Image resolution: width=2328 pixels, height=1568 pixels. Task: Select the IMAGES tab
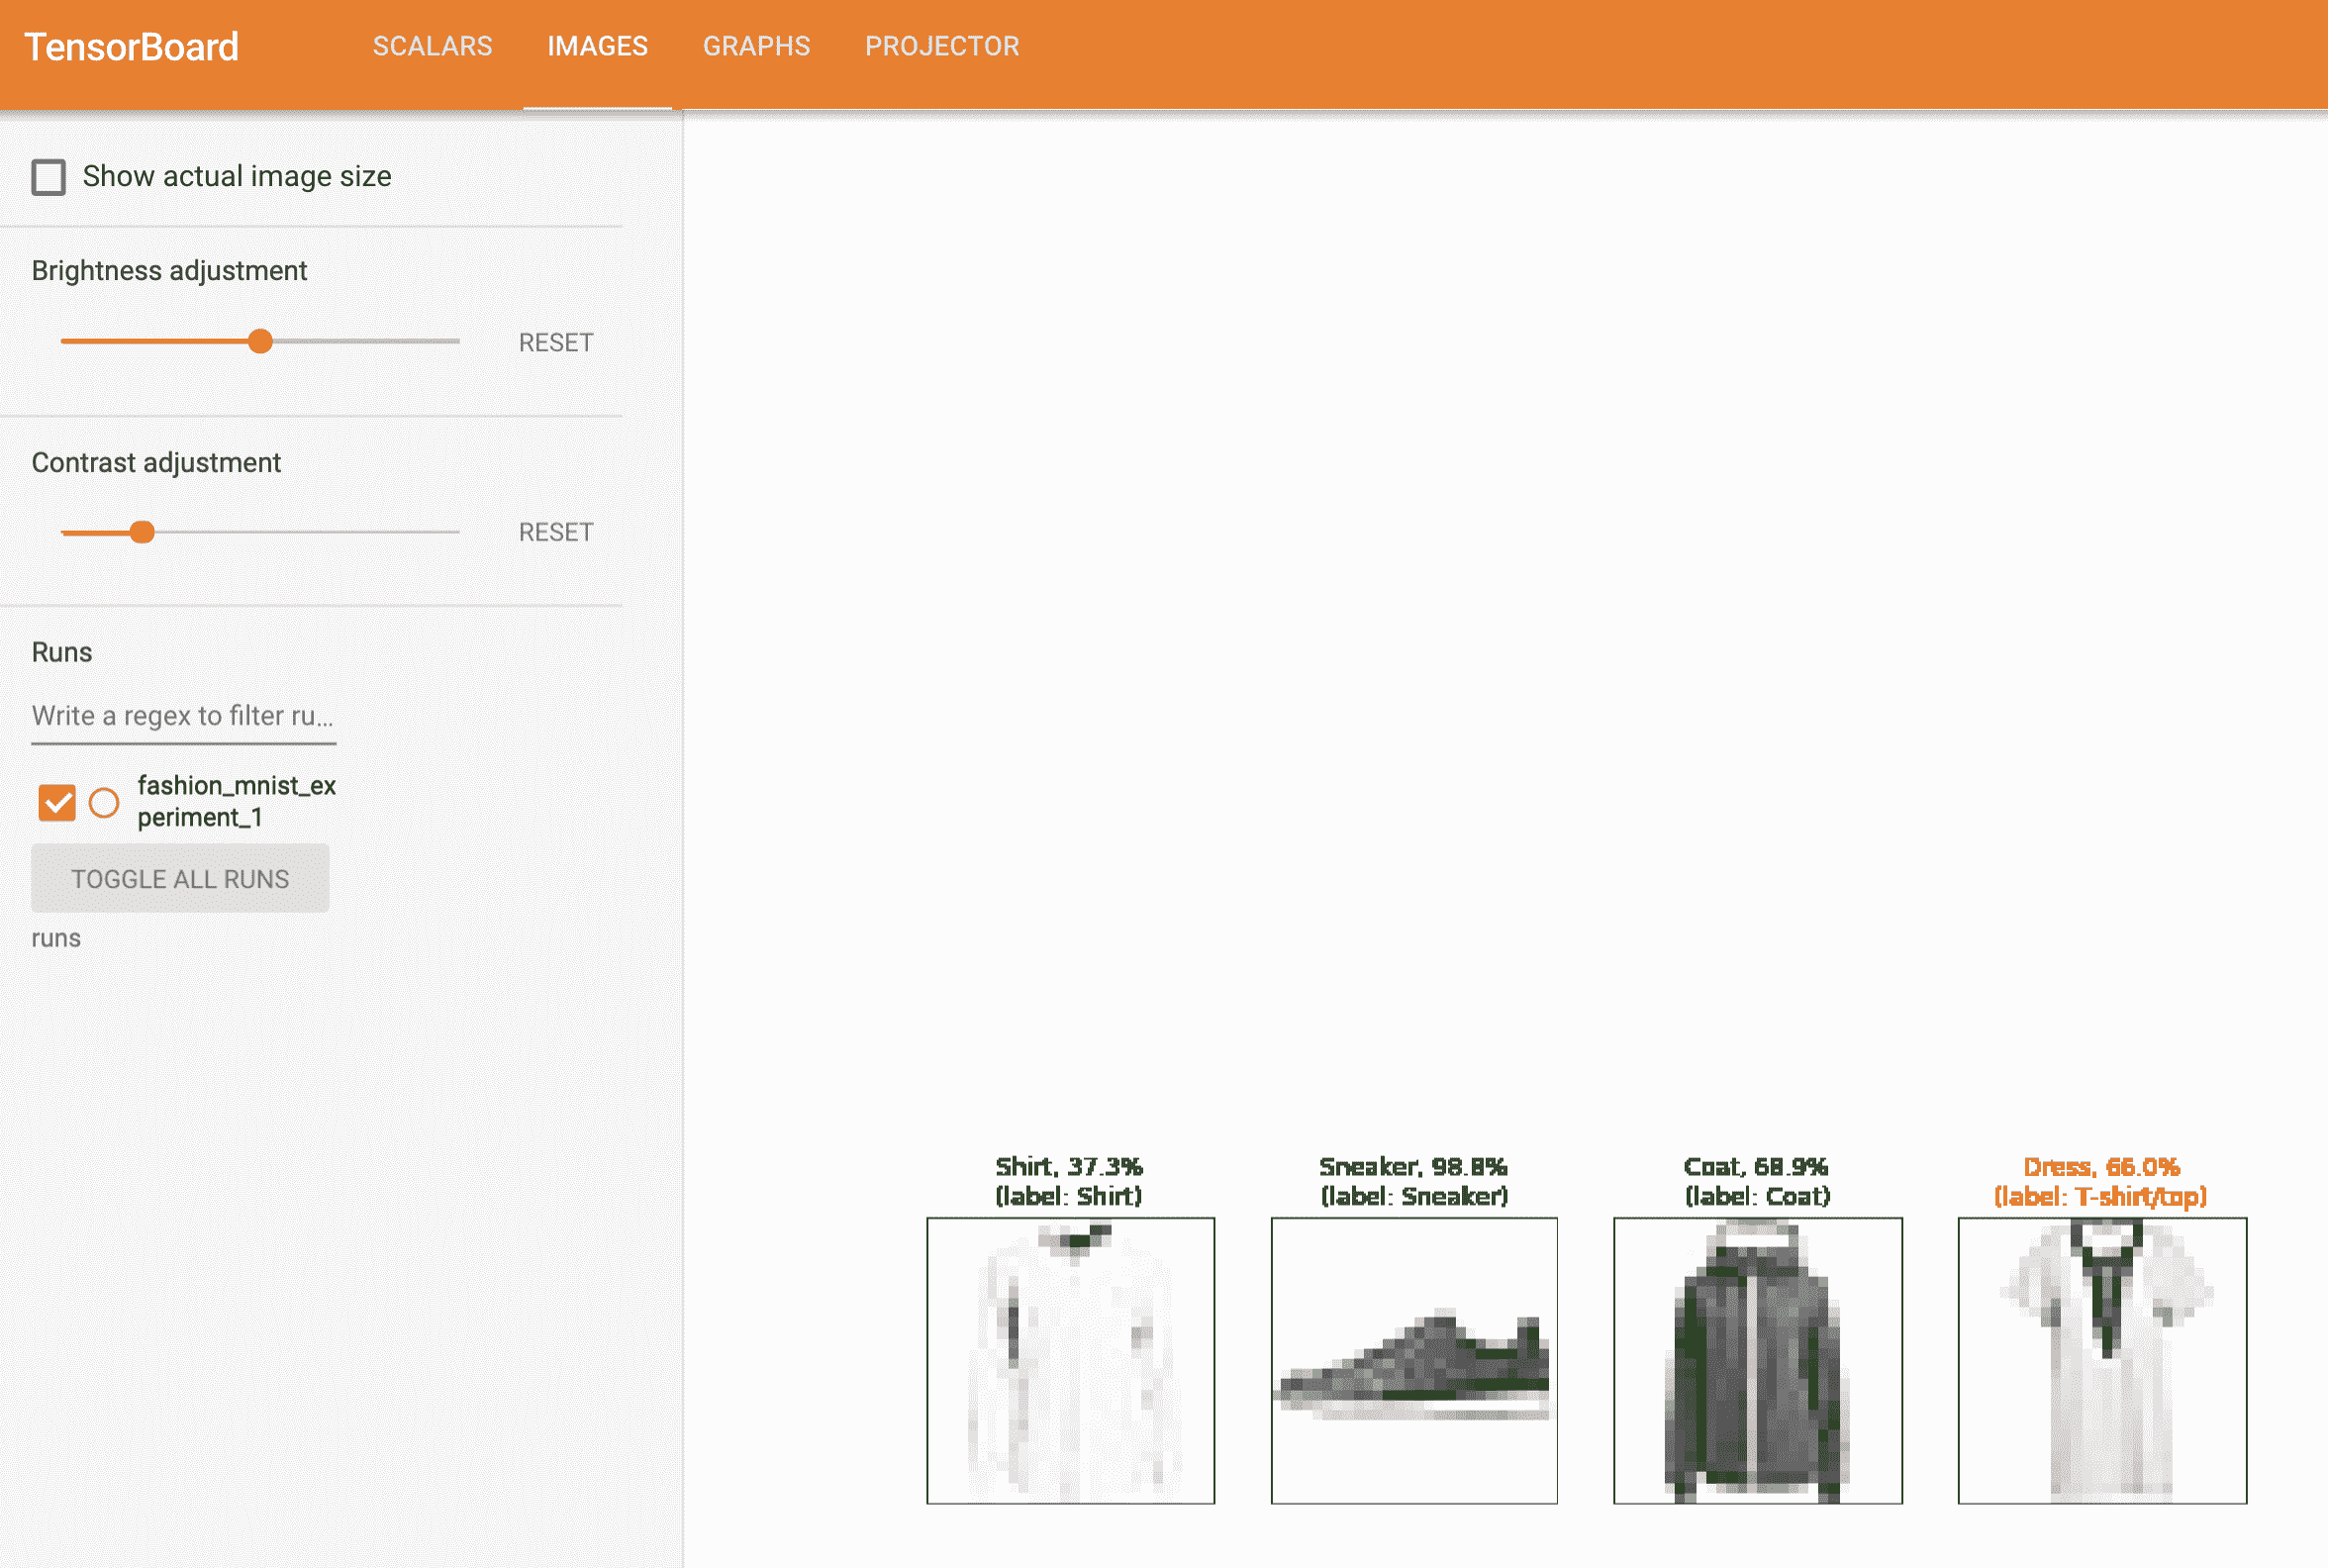598,46
